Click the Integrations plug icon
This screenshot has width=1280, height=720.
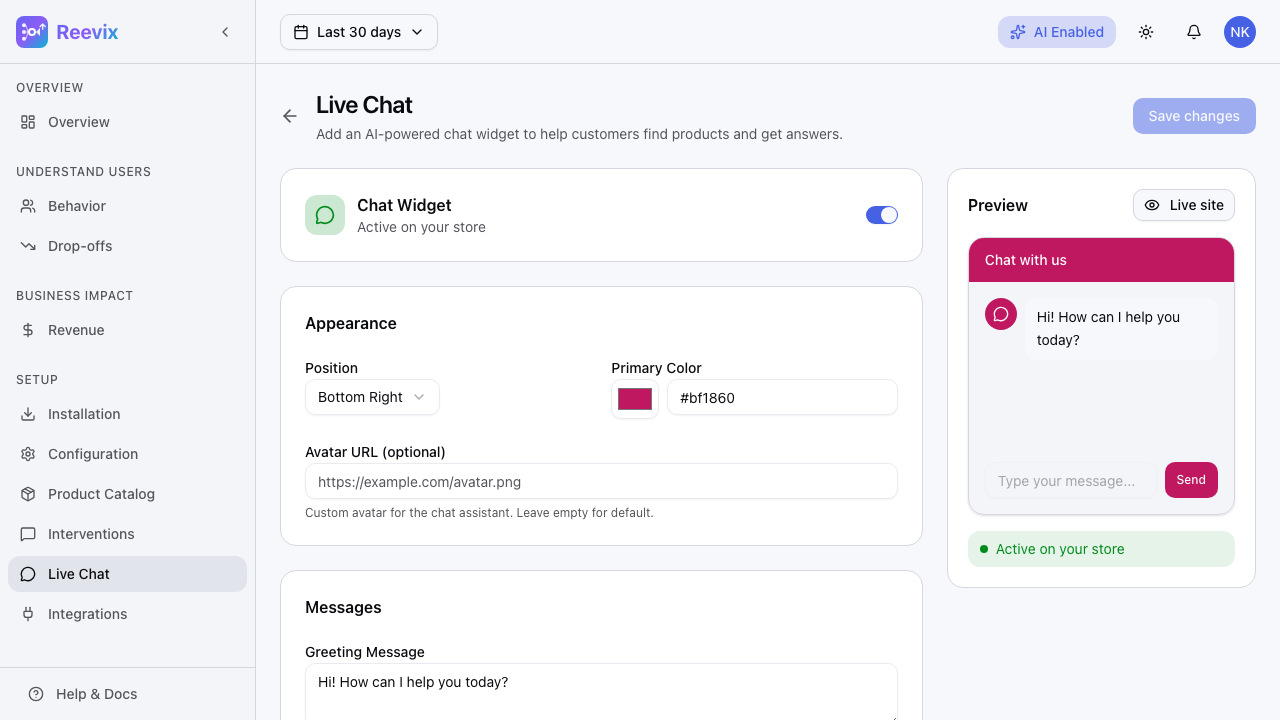28,614
